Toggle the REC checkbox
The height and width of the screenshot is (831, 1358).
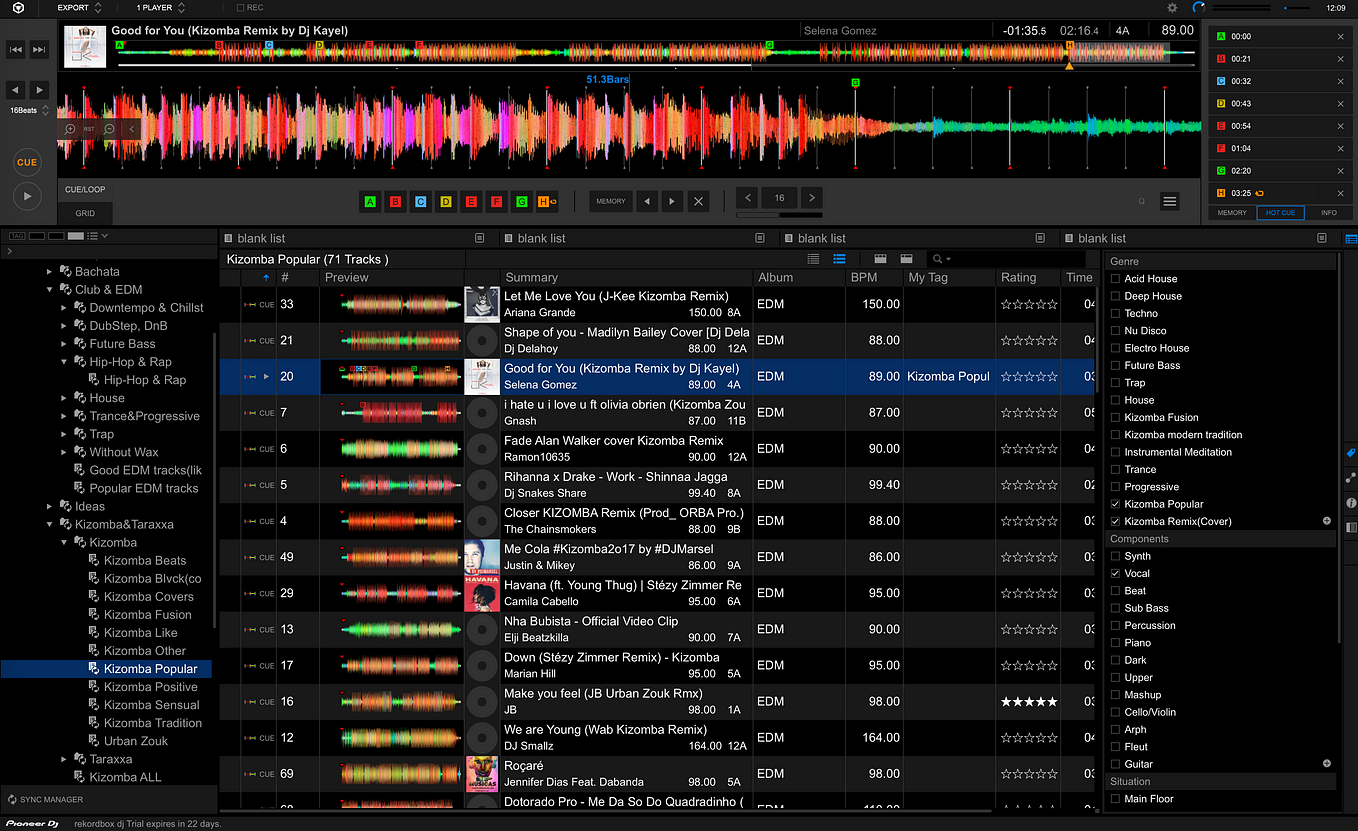pyautogui.click(x=240, y=8)
